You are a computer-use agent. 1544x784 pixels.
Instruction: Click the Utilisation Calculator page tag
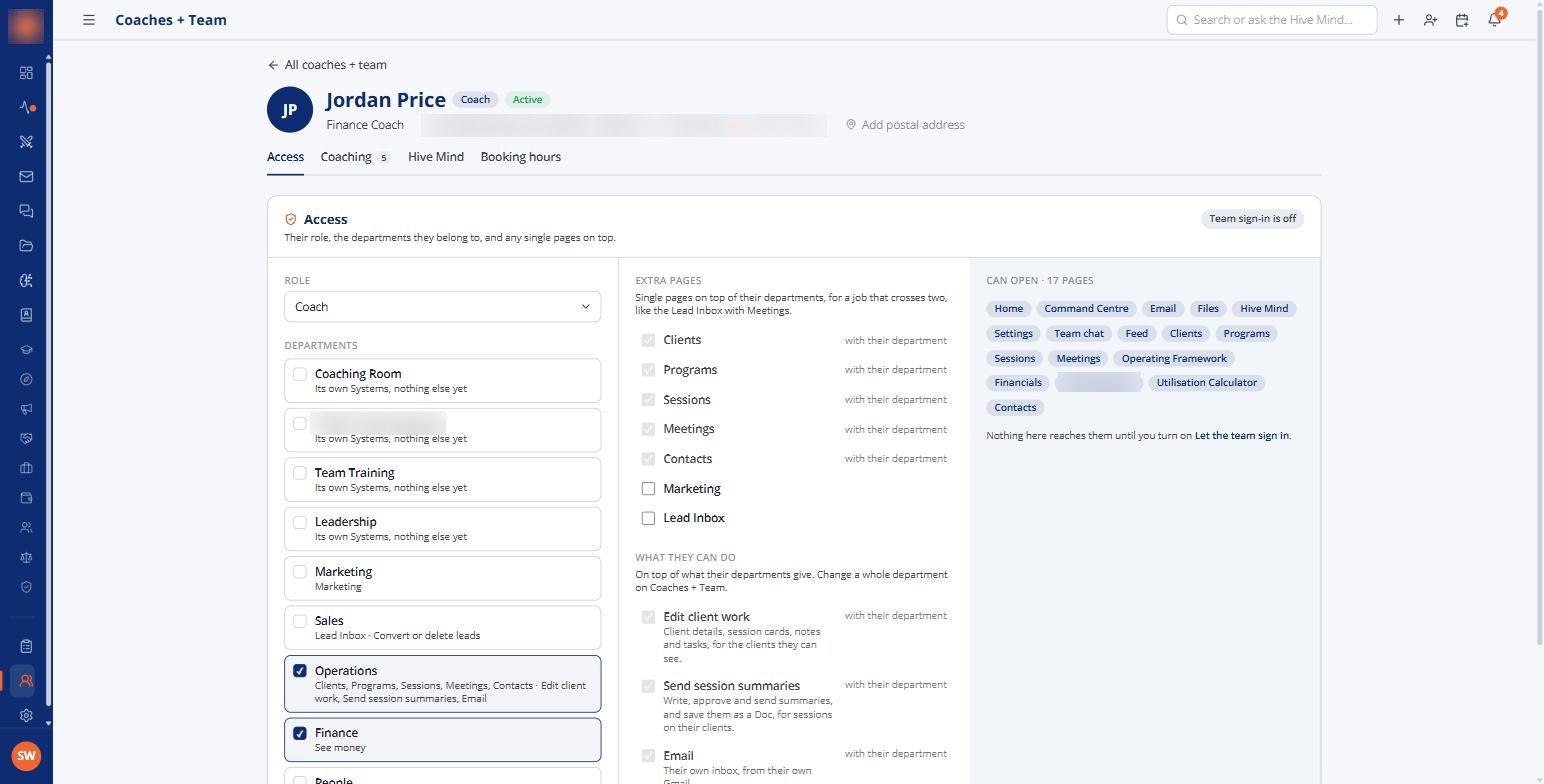tap(1207, 383)
